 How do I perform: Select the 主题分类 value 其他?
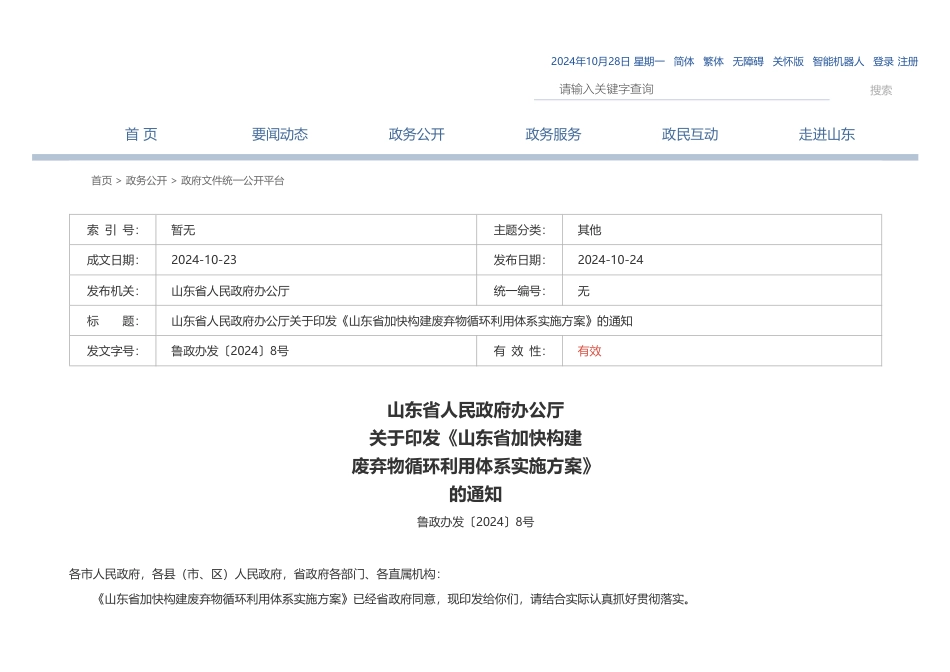(x=590, y=230)
